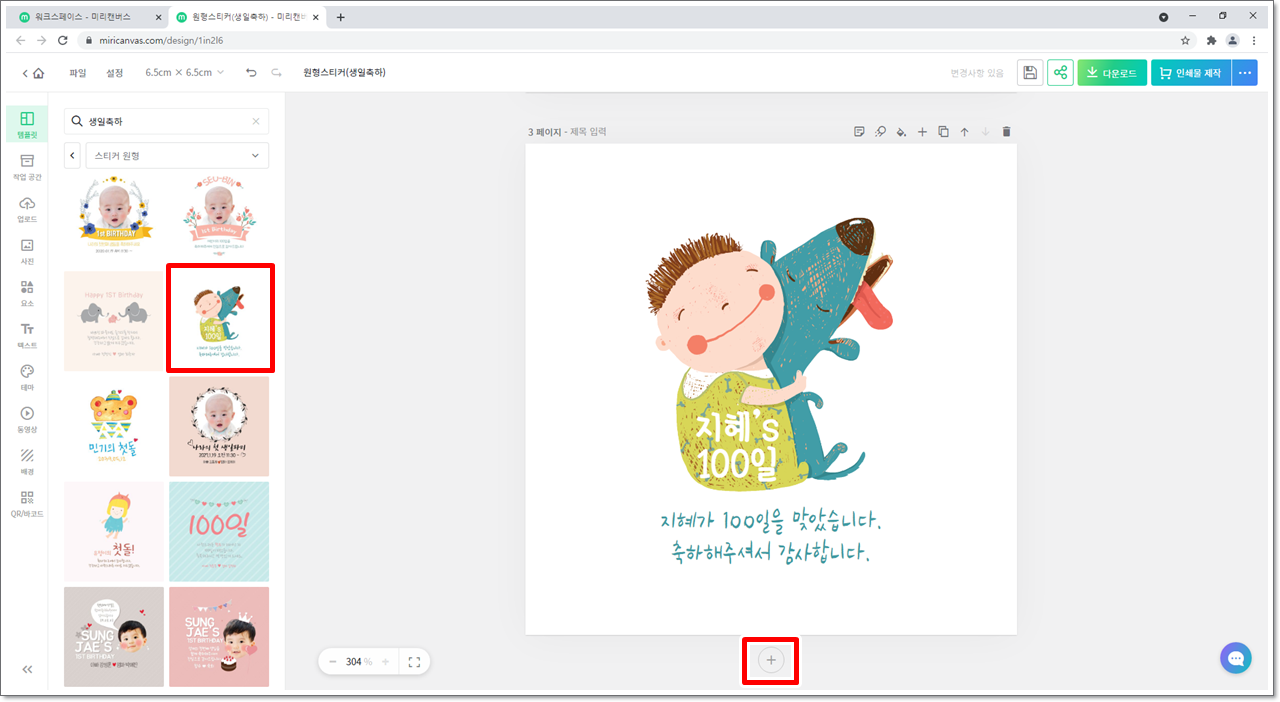Open the 작업 공간 sidebar panel

tap(27, 166)
